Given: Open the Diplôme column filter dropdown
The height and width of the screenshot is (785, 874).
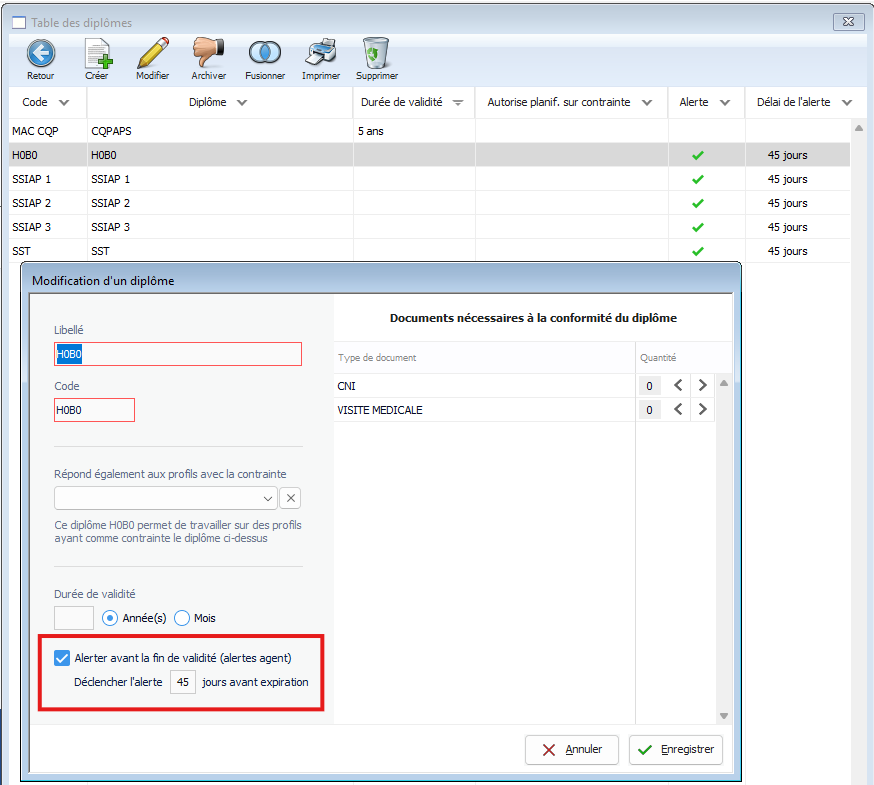Looking at the screenshot, I should [x=242, y=103].
